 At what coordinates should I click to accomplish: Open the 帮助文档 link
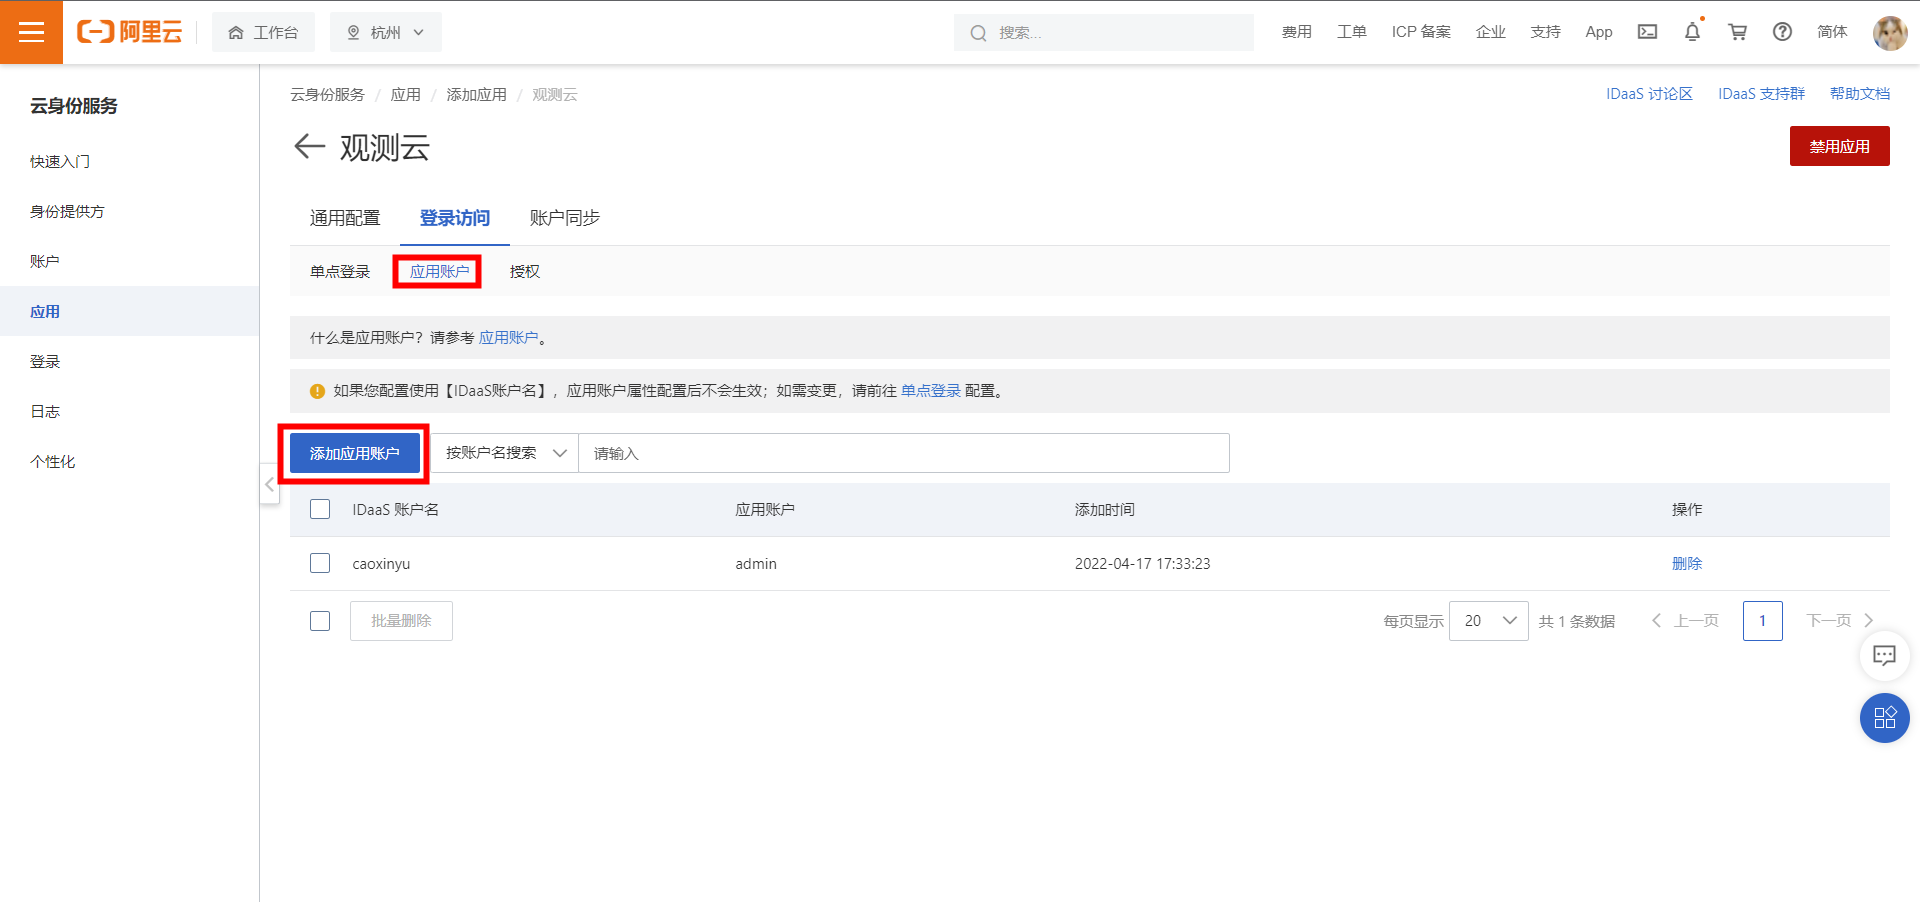pyautogui.click(x=1860, y=94)
